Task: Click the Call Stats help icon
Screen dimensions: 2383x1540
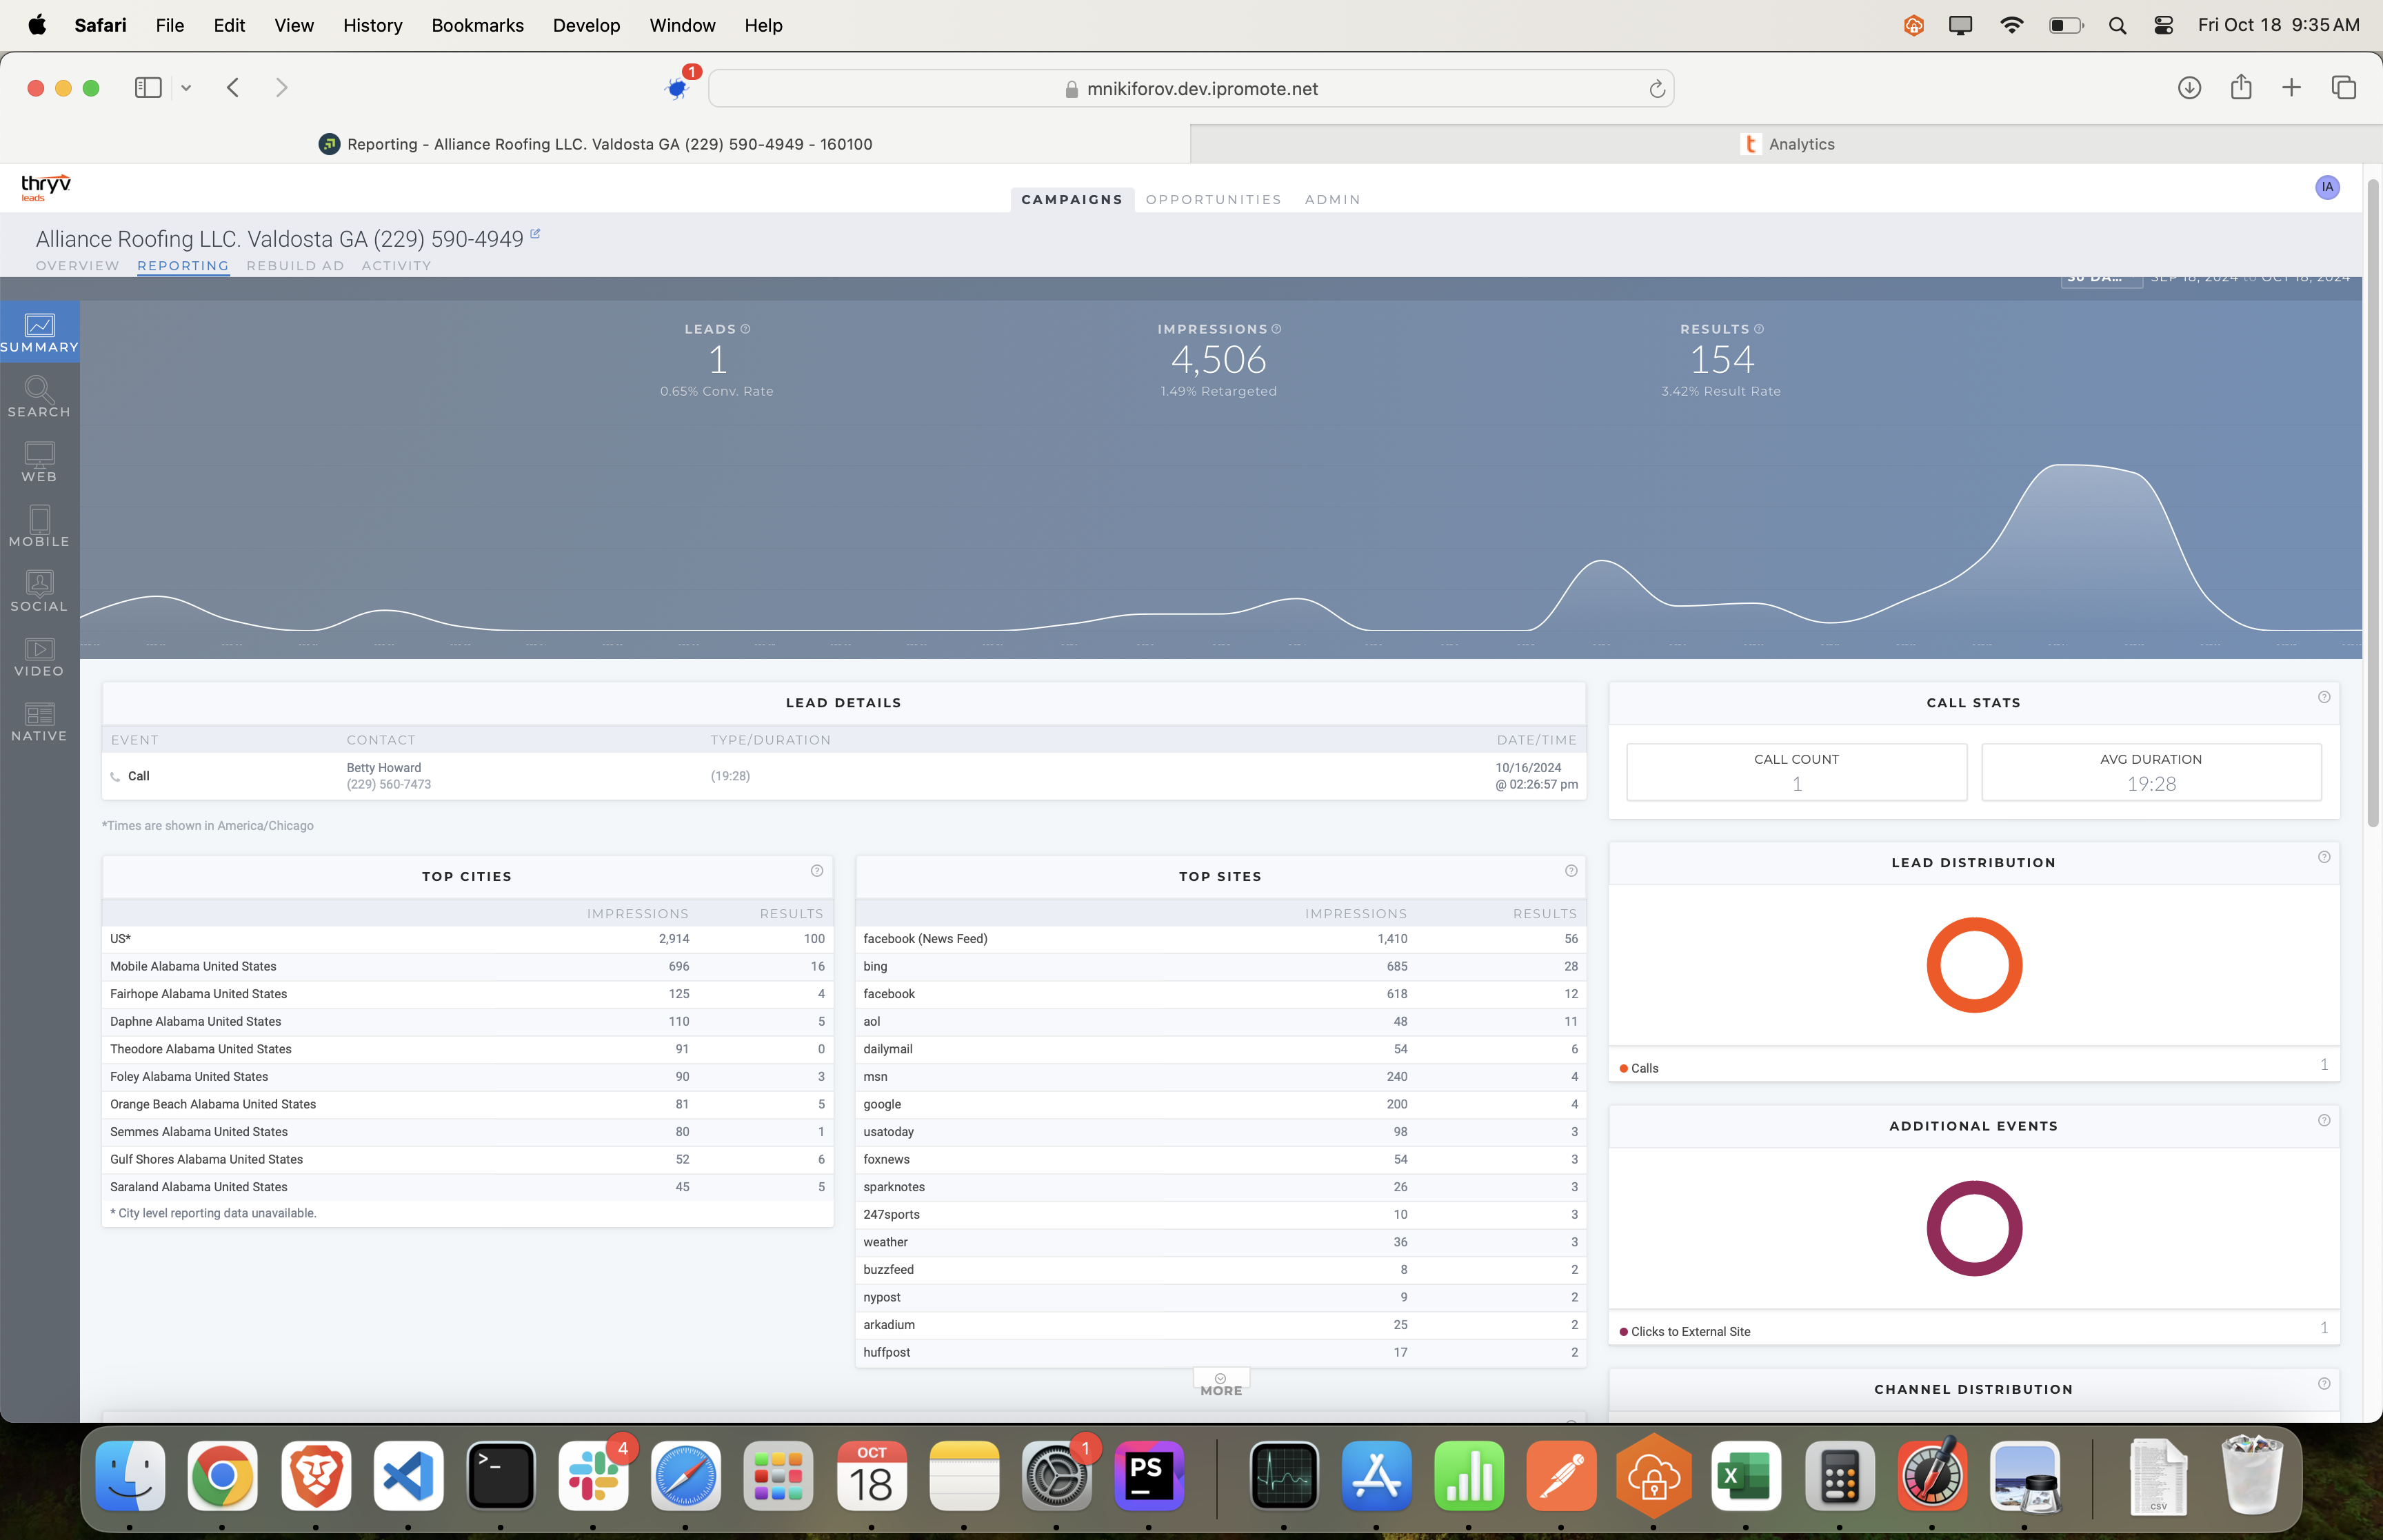Action: coord(2324,697)
